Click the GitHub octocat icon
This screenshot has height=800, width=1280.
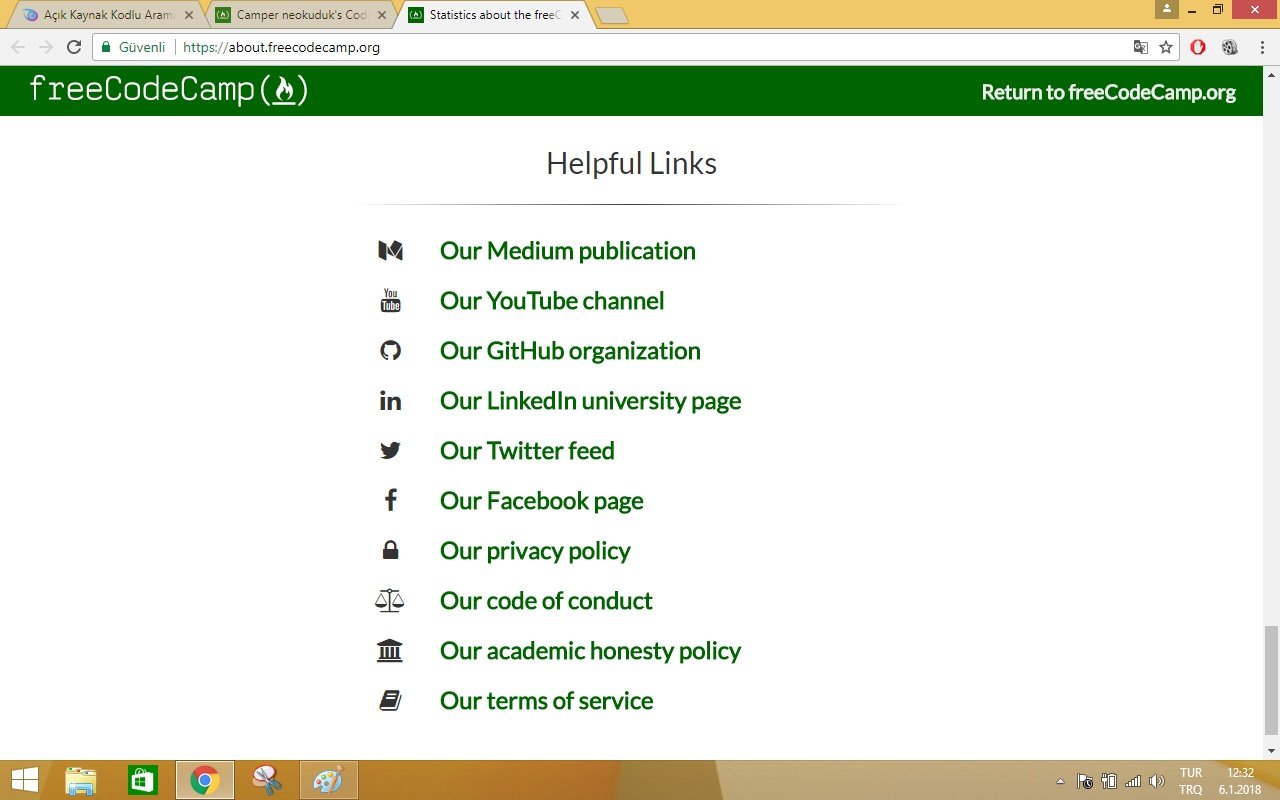[x=390, y=351]
